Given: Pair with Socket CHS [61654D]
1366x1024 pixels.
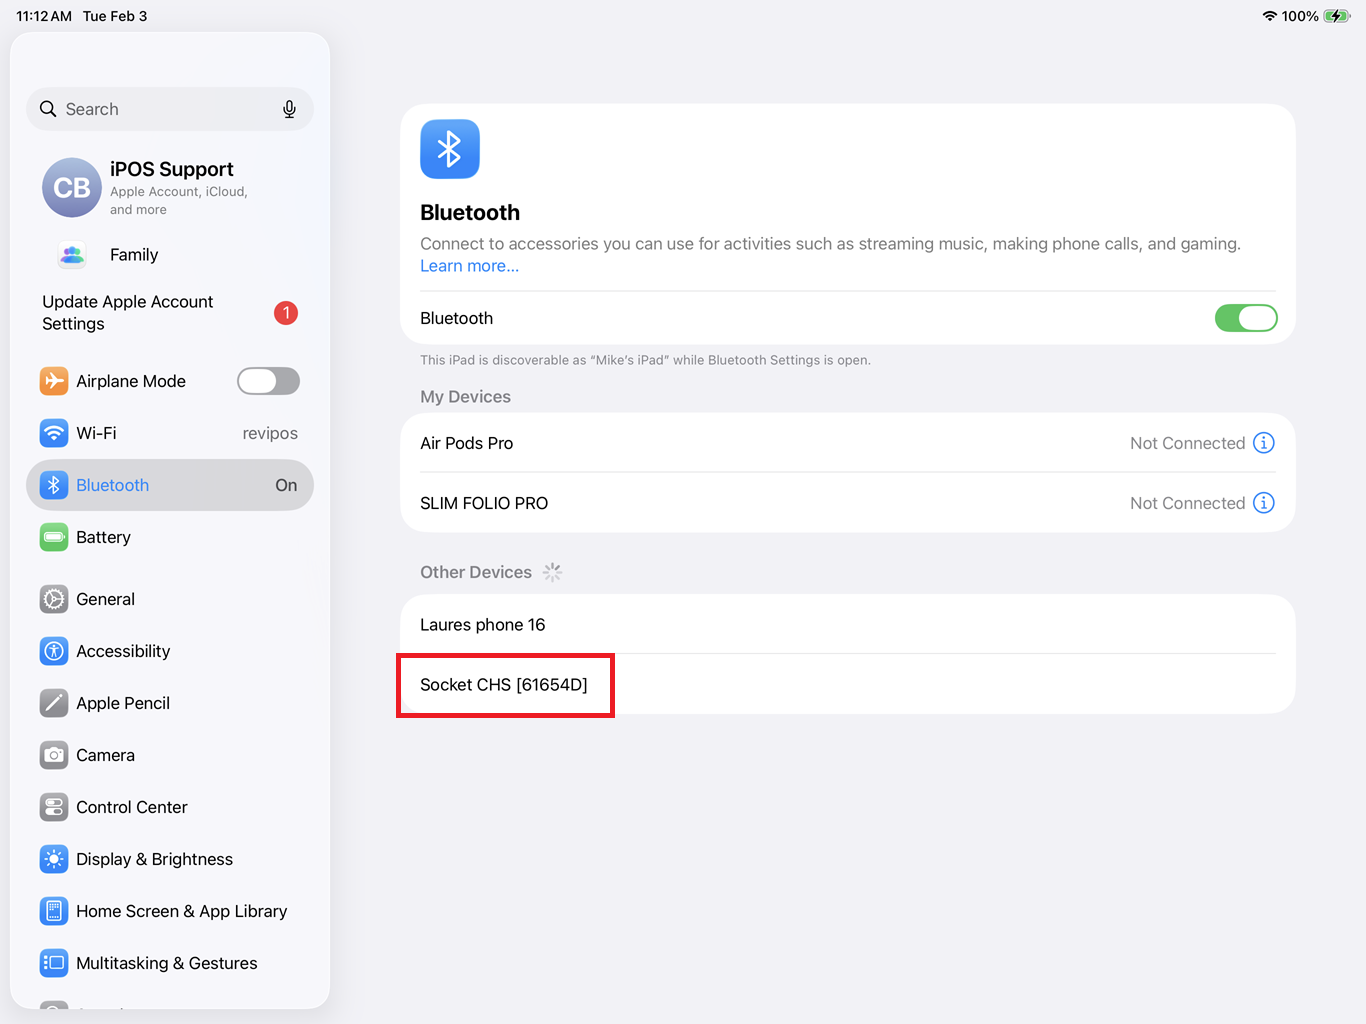Looking at the screenshot, I should coord(848,685).
